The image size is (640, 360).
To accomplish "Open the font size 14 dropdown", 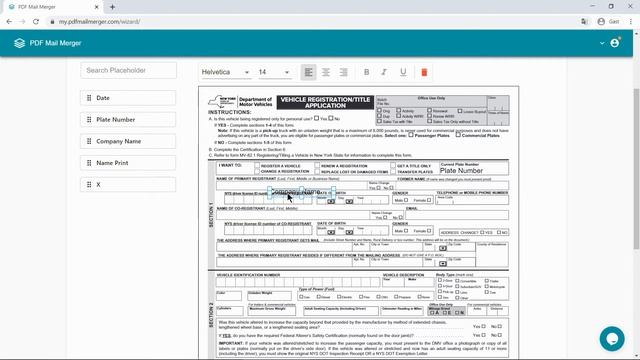I will tap(274, 72).
